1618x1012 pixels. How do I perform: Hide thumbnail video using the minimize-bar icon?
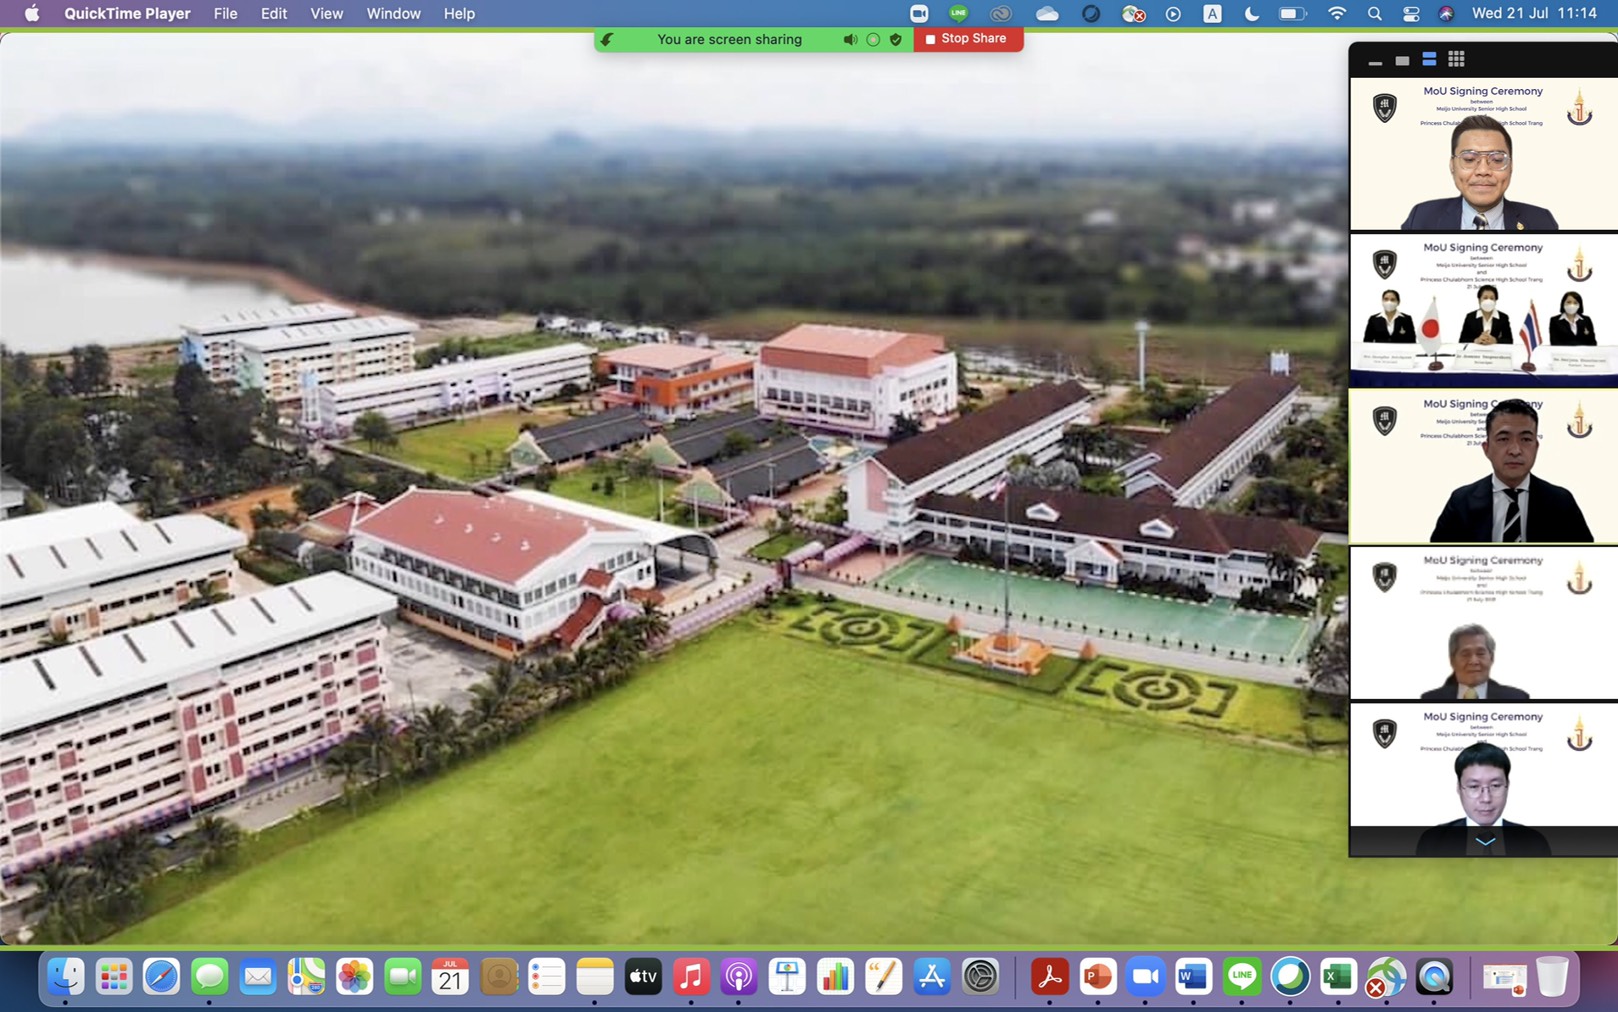tap(1375, 61)
